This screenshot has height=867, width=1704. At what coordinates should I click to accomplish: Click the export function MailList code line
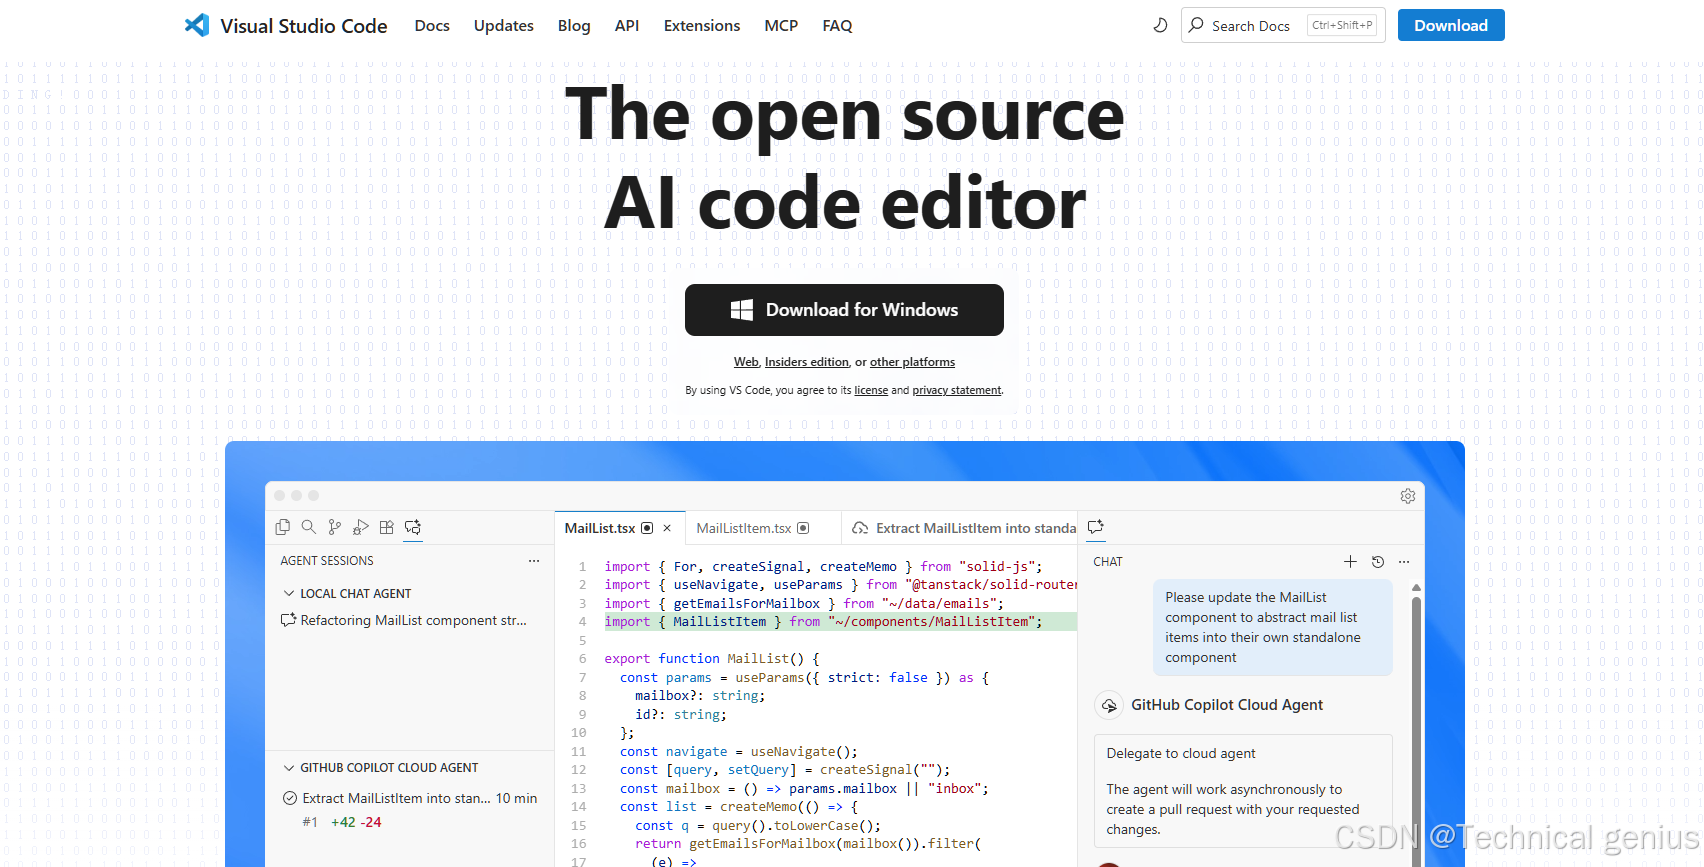pos(712,659)
